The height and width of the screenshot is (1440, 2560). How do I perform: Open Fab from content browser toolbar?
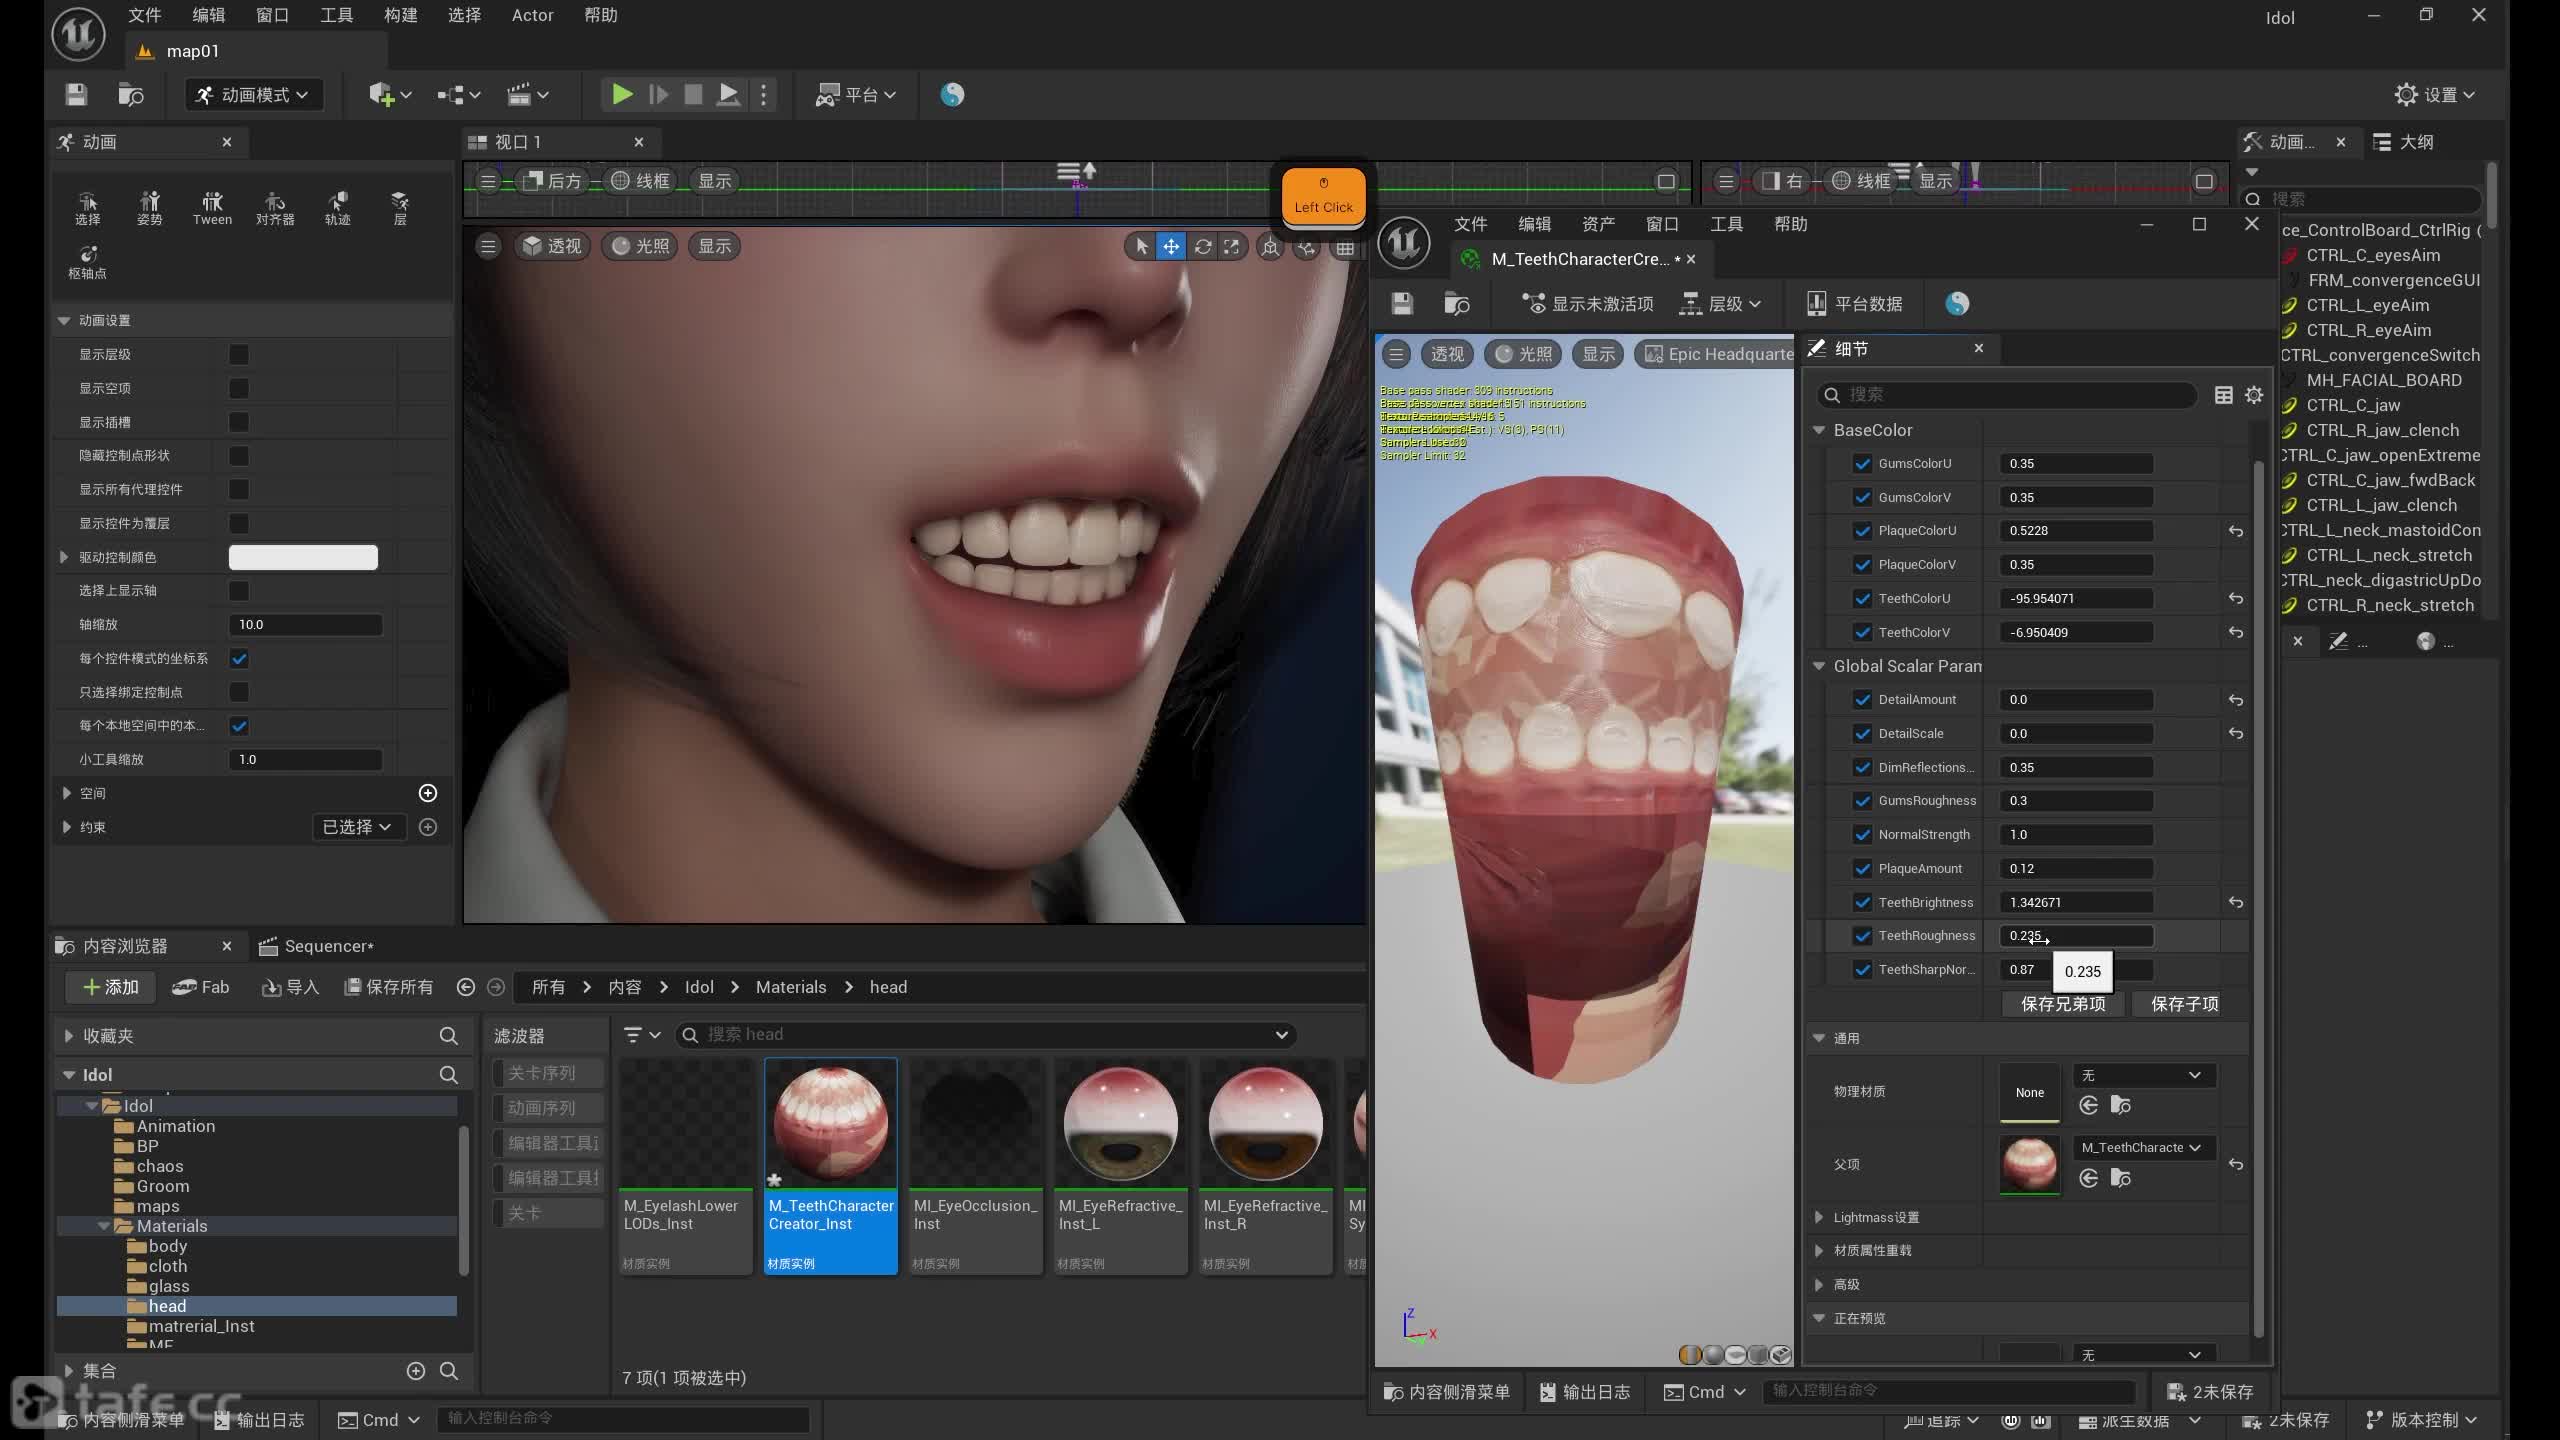click(x=200, y=987)
